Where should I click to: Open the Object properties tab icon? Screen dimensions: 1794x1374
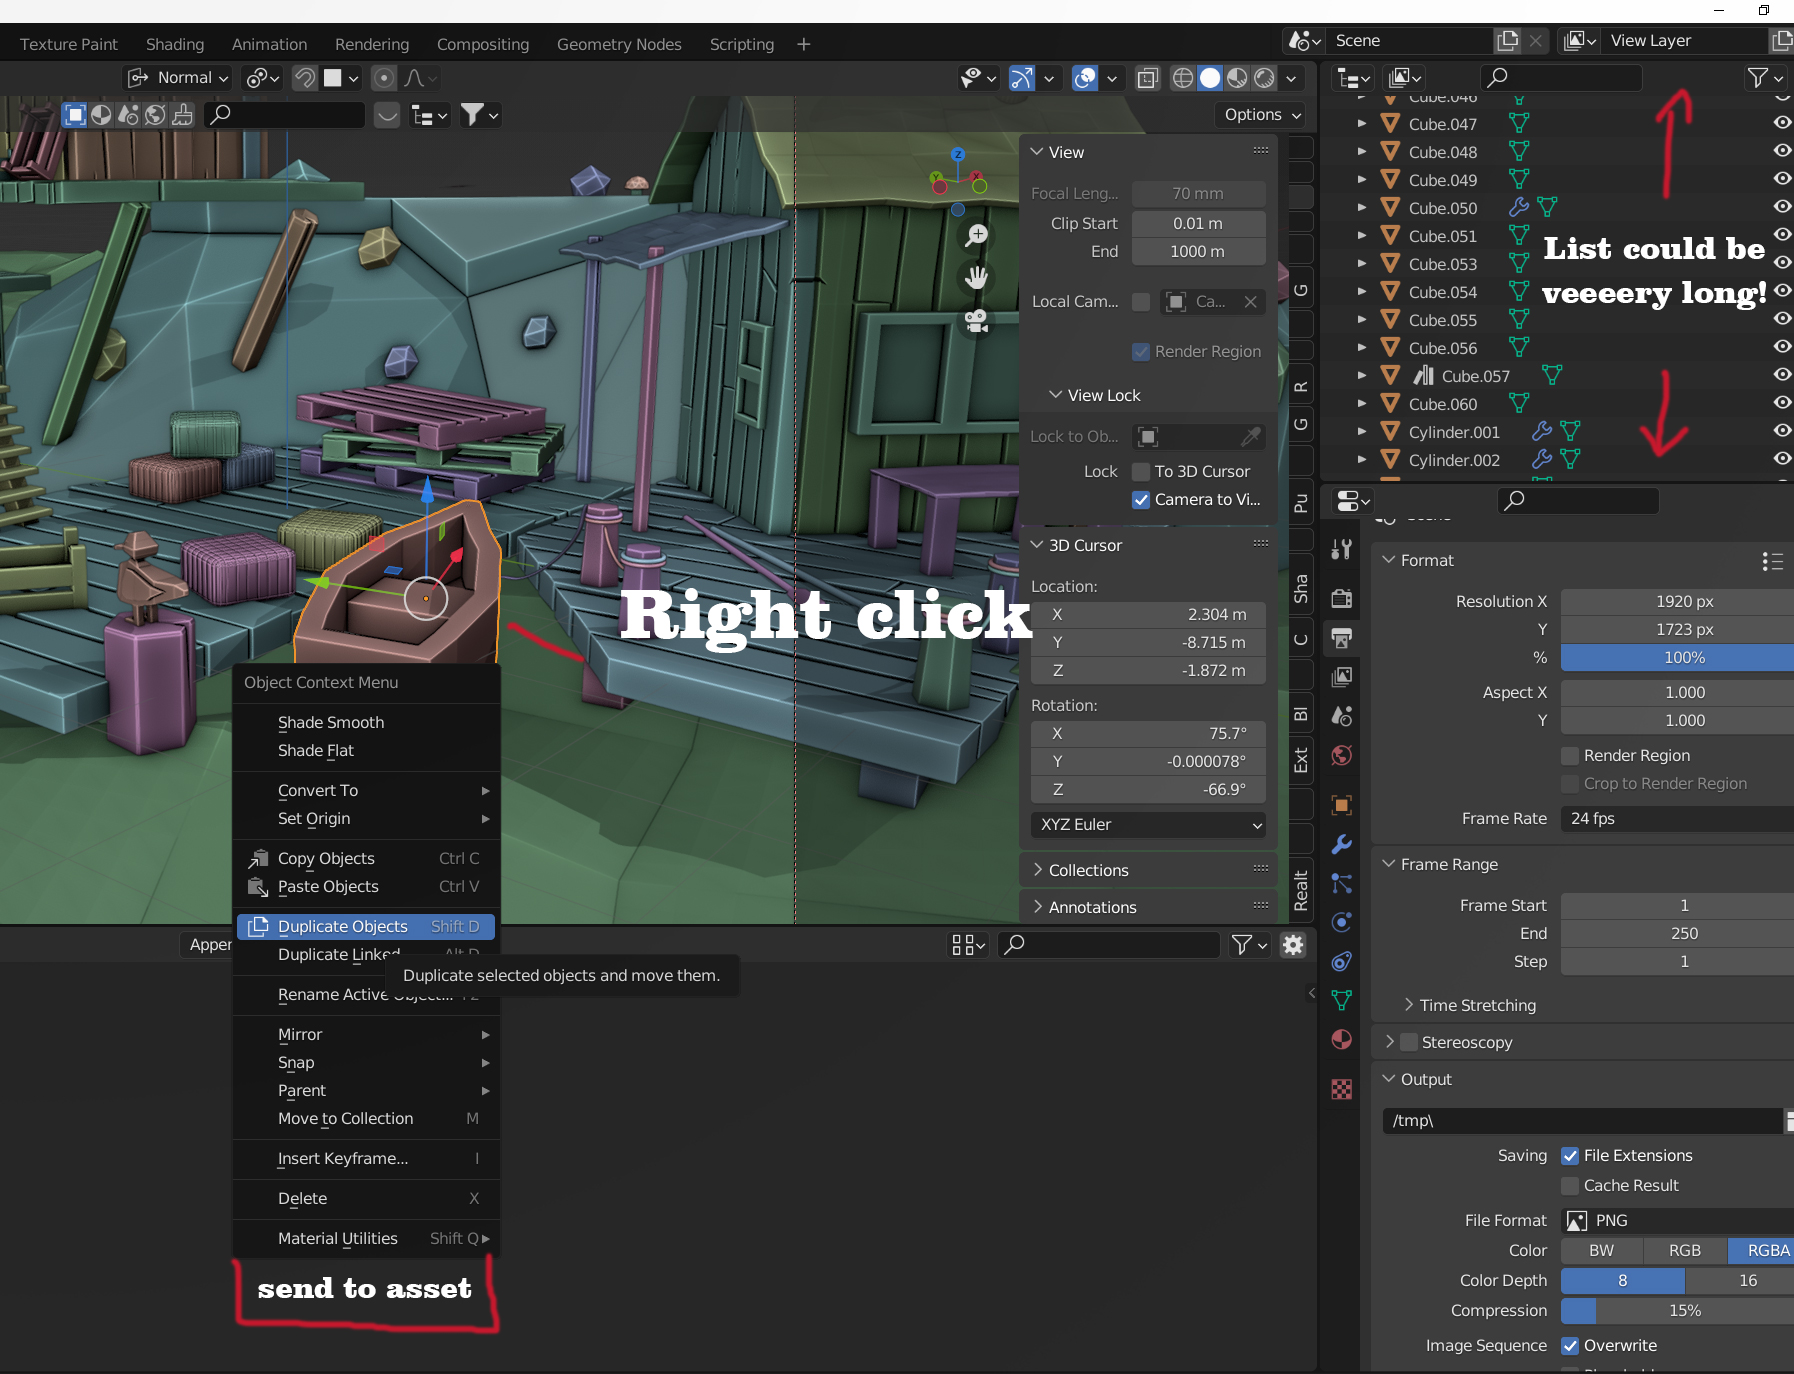tap(1342, 805)
